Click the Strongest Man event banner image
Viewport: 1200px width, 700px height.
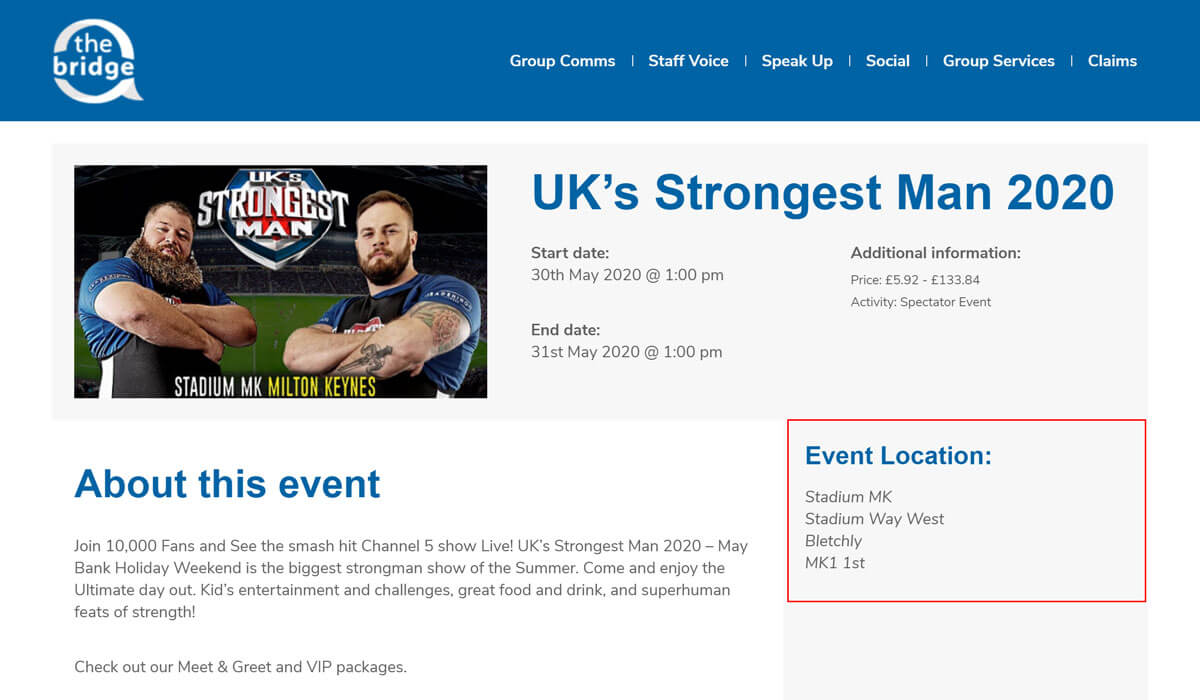[x=281, y=281]
